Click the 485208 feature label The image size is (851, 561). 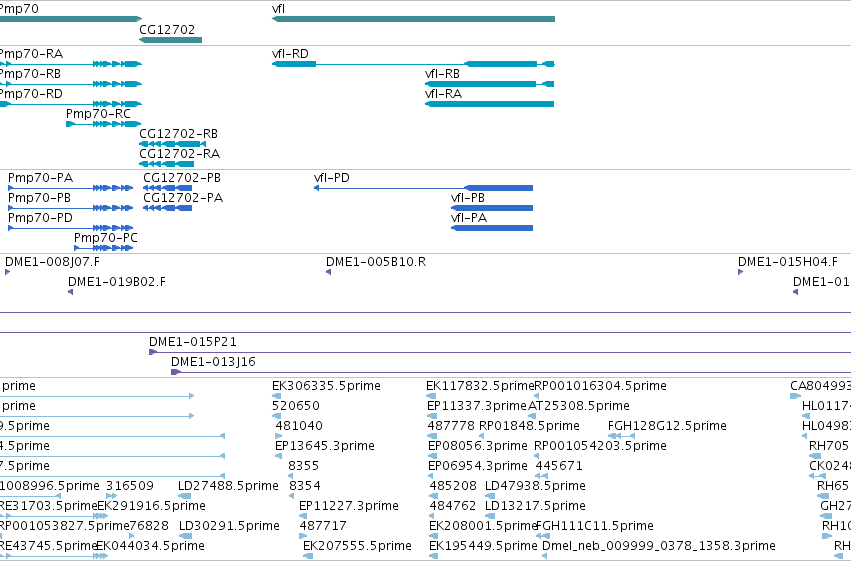pos(453,486)
